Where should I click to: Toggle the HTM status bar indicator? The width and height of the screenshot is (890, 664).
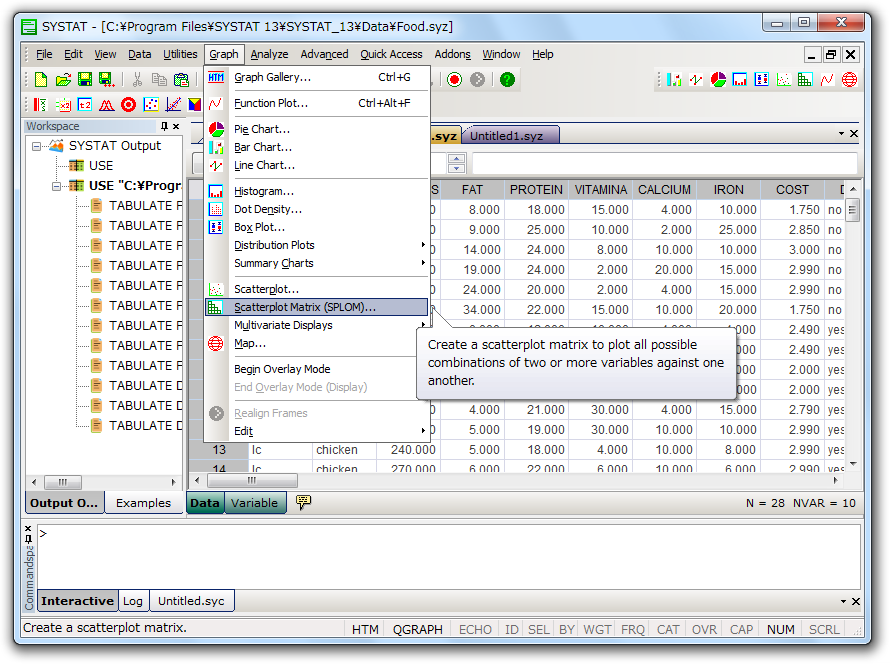tap(365, 629)
